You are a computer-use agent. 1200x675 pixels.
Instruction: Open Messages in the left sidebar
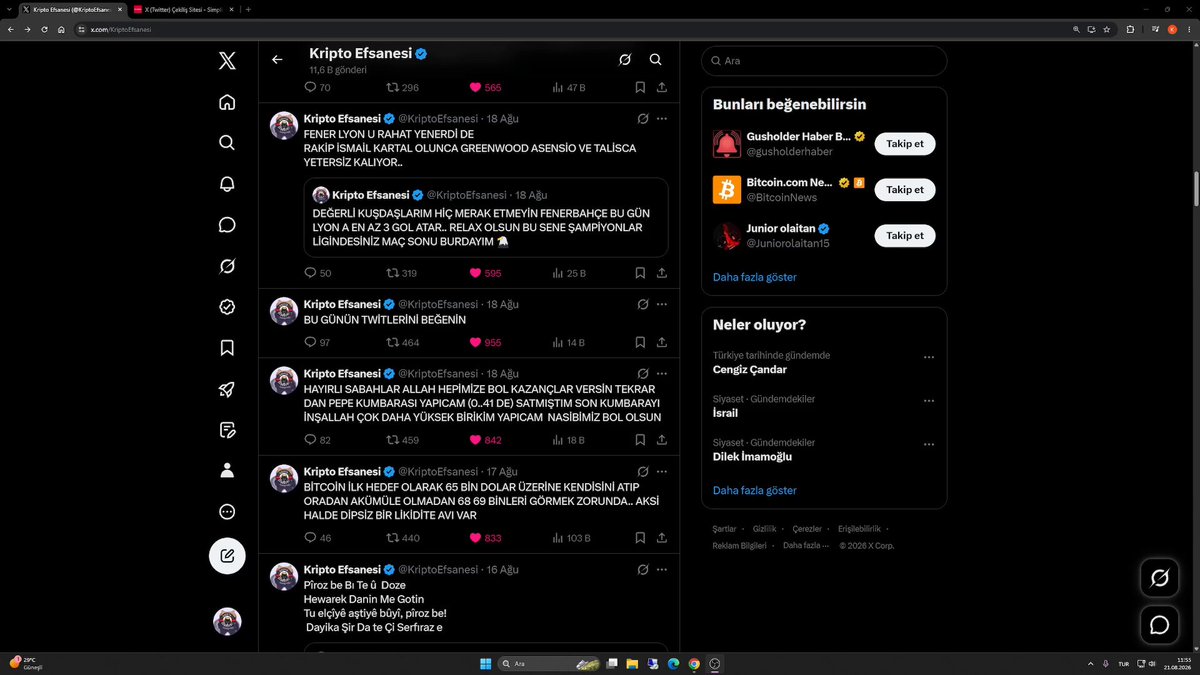click(x=227, y=225)
